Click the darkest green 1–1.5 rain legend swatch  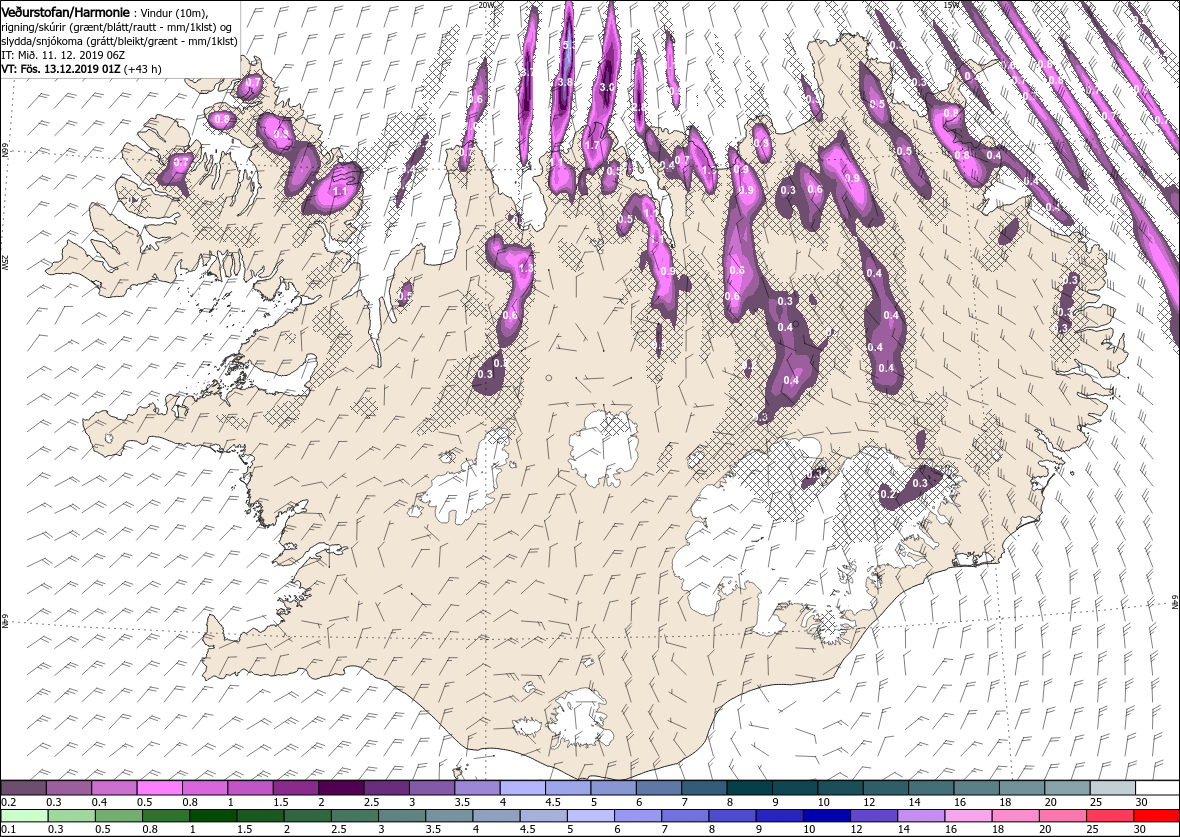[212, 816]
